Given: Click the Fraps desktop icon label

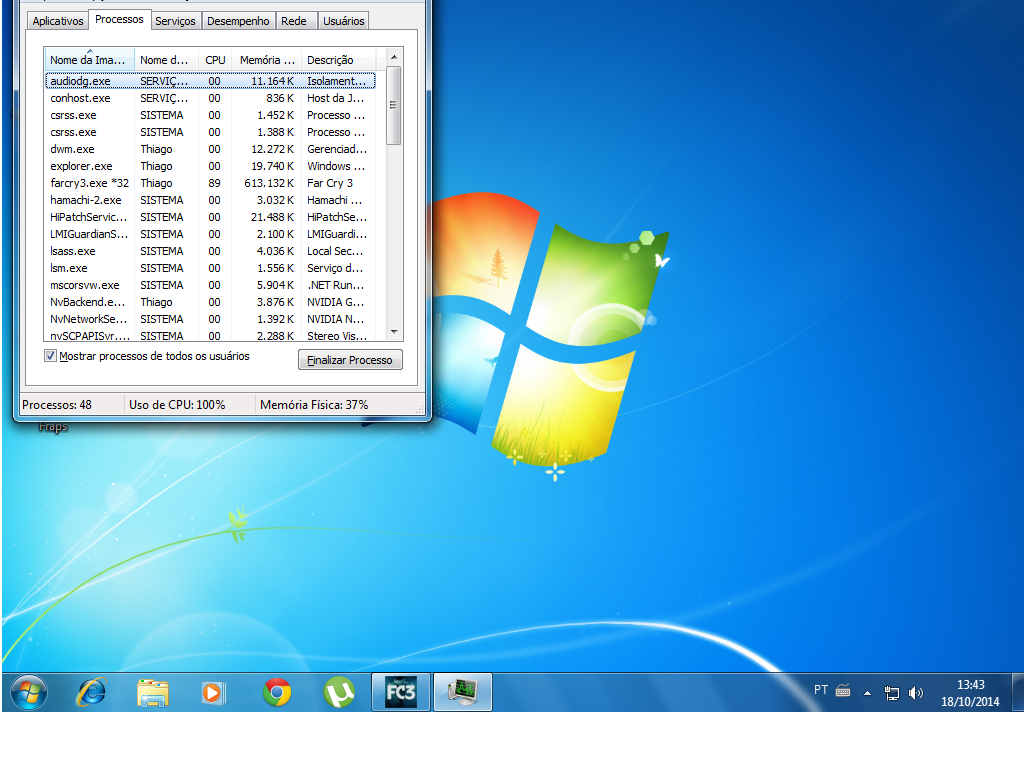Looking at the screenshot, I should (53, 426).
